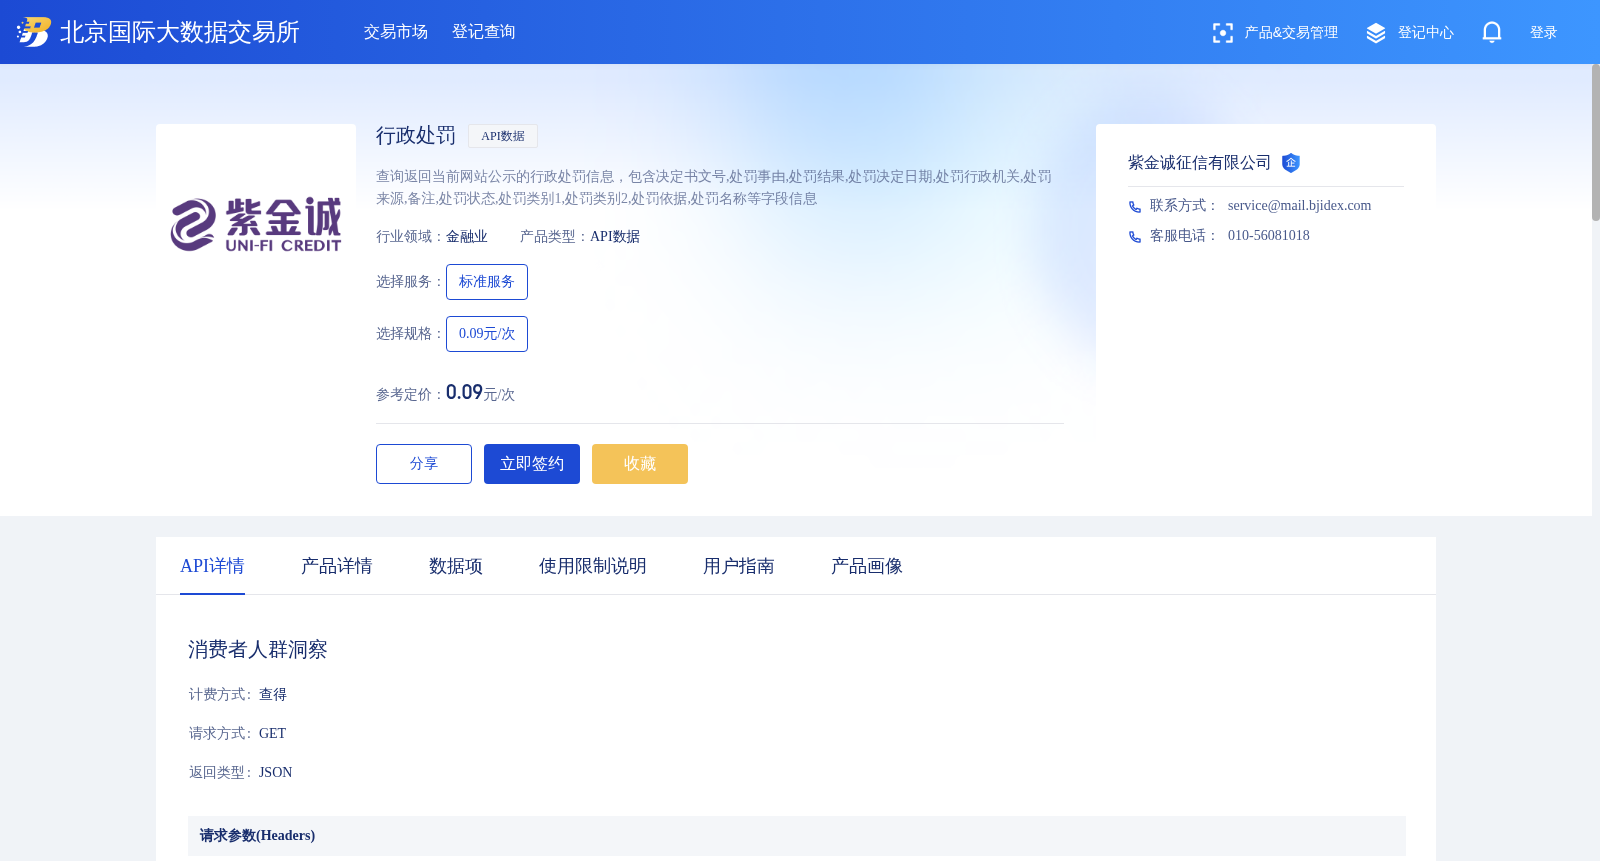Click the enterprise verified shield badge
Viewport: 1600px width, 861px height.
(x=1291, y=163)
